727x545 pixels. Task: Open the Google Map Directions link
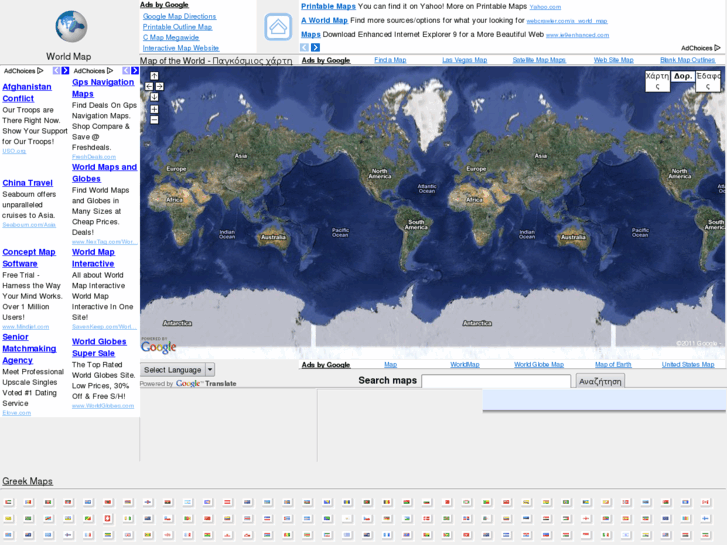179,16
